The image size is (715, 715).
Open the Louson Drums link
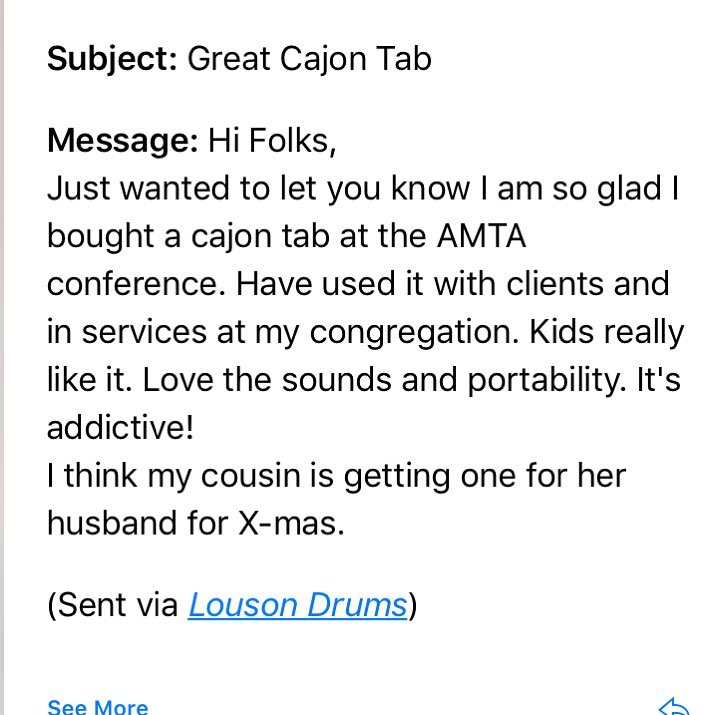(298, 605)
